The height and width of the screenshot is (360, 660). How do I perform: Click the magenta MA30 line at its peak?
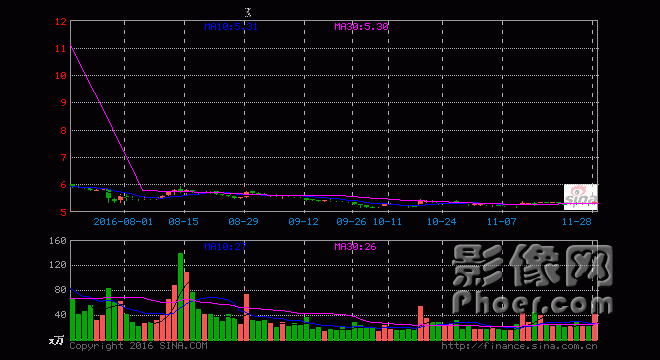coord(71,45)
